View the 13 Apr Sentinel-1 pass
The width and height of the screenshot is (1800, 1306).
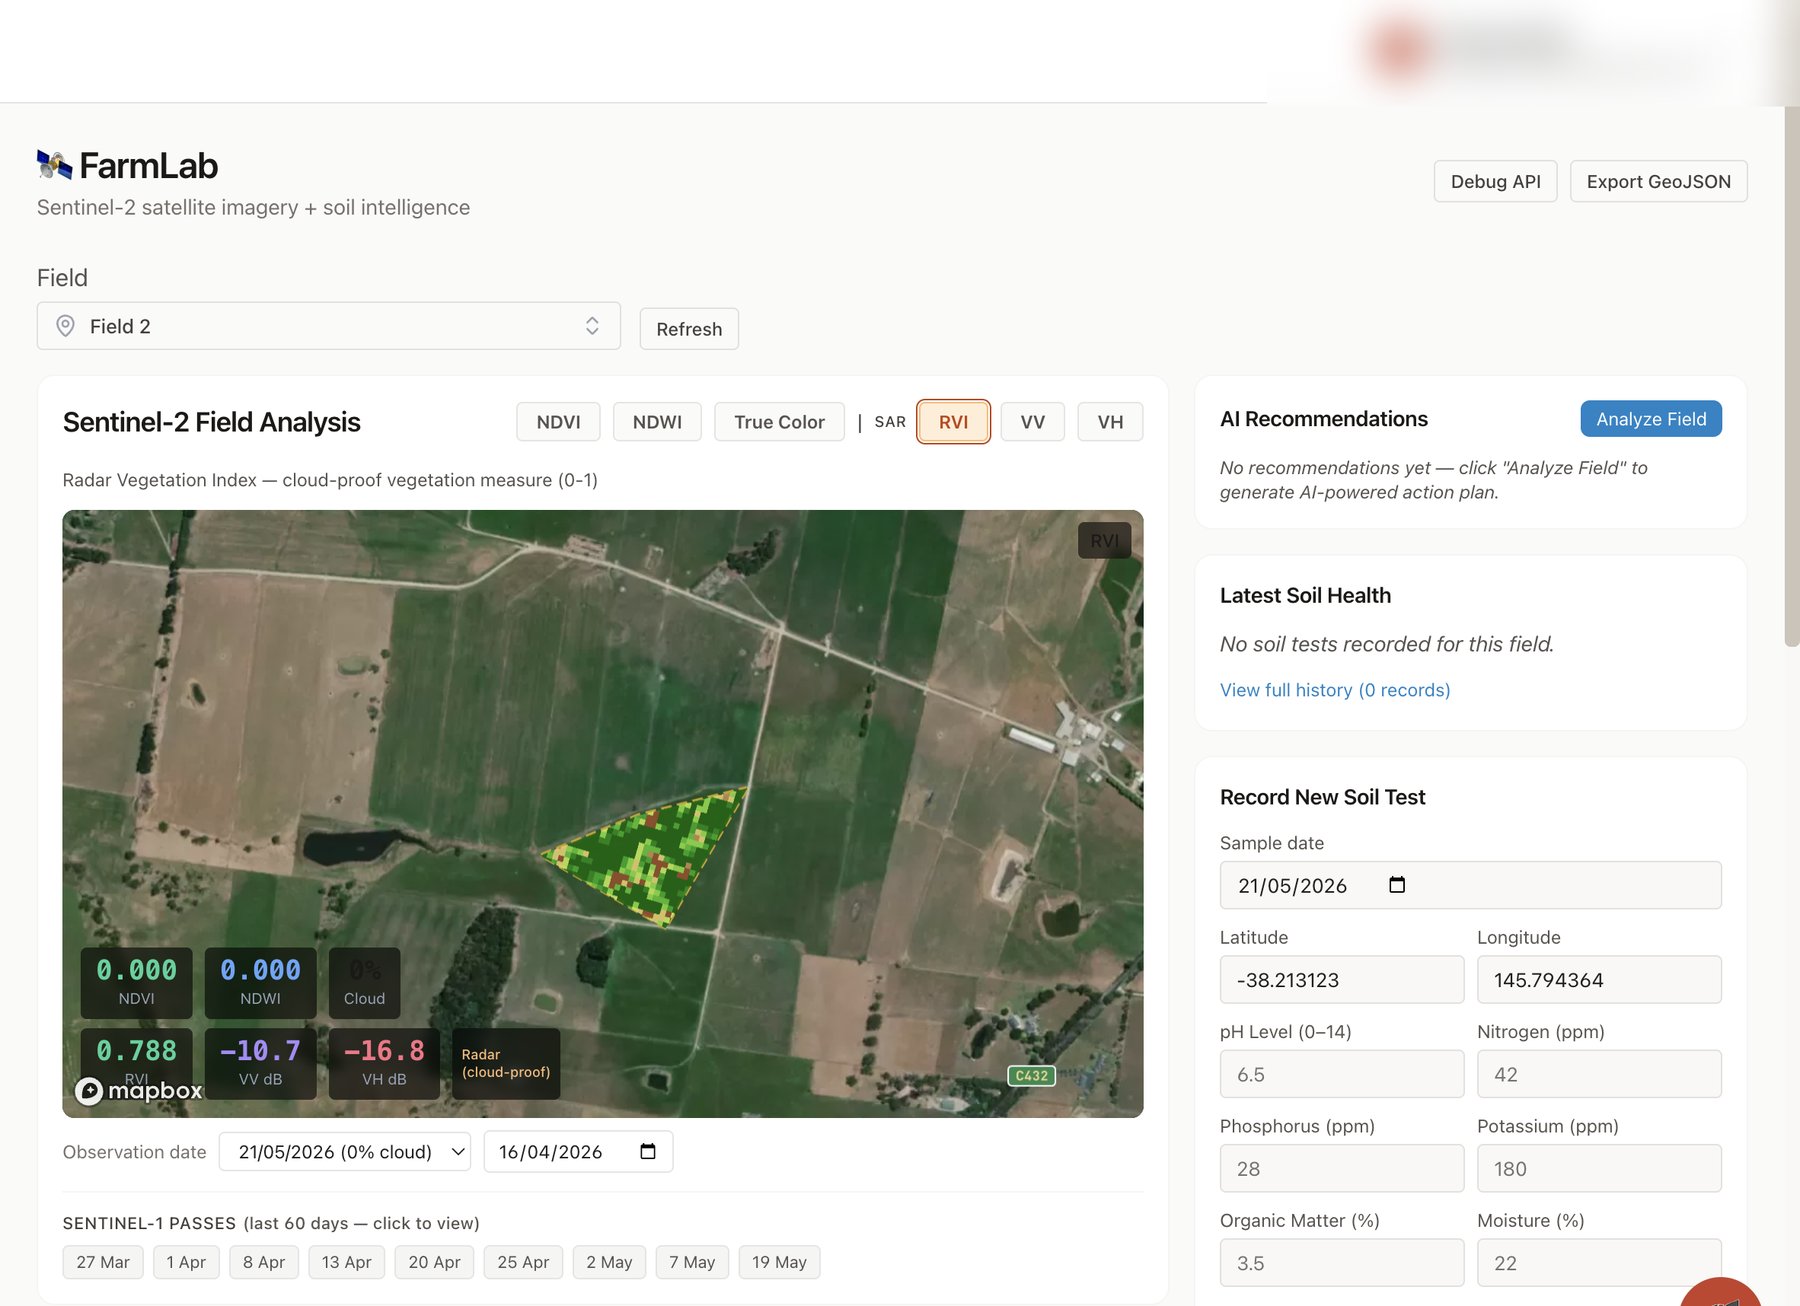tap(346, 1262)
